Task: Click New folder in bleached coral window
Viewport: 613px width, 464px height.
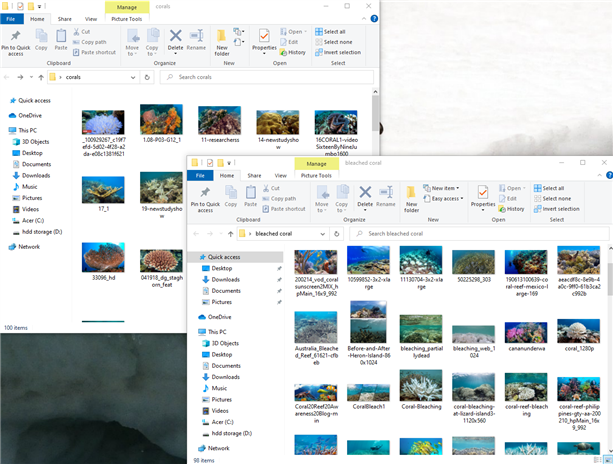Action: coord(411,199)
